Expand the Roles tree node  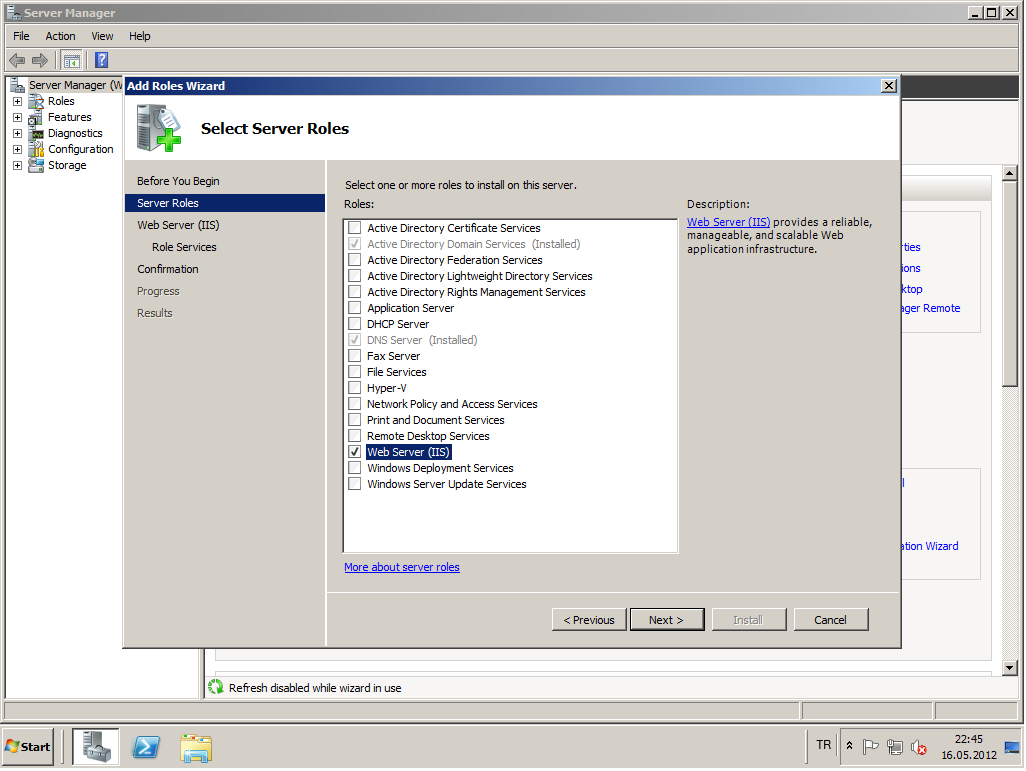point(17,102)
